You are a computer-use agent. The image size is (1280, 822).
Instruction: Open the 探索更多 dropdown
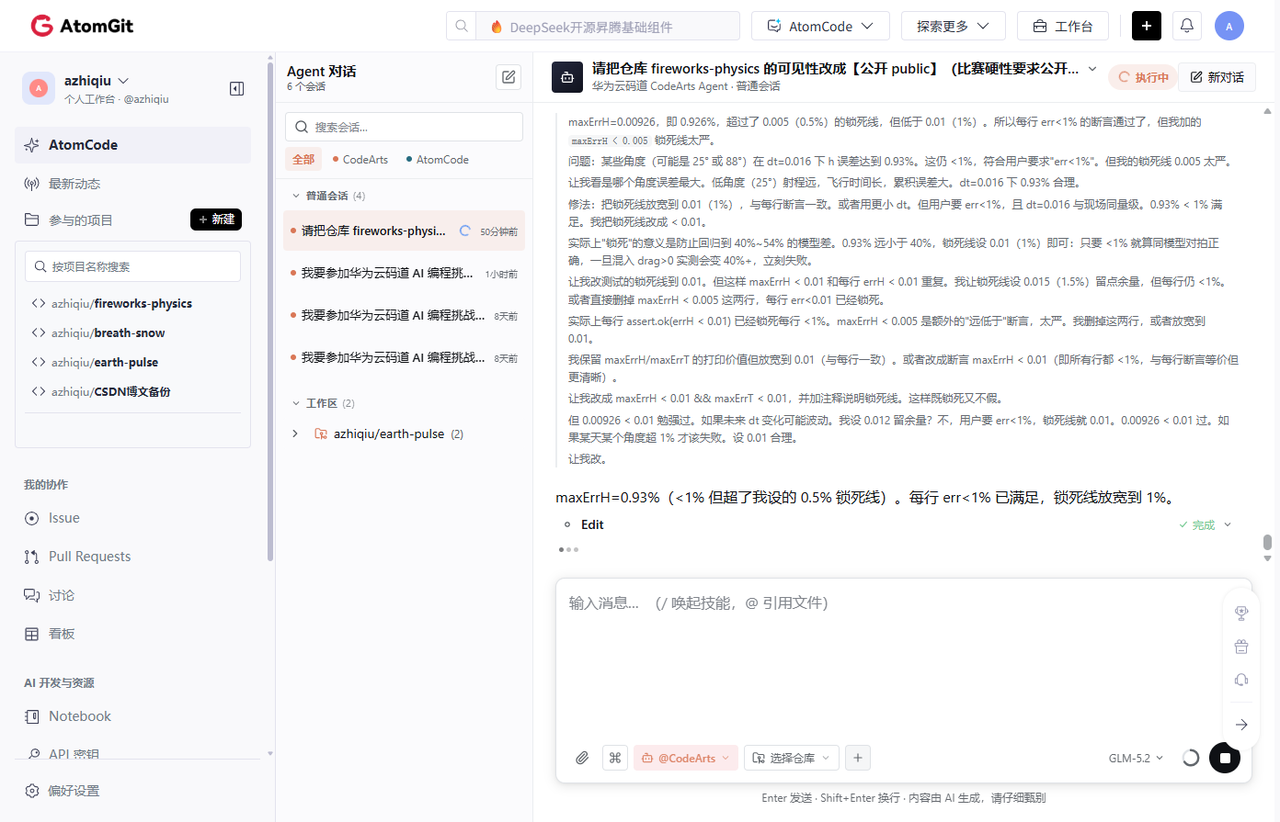[953, 26]
